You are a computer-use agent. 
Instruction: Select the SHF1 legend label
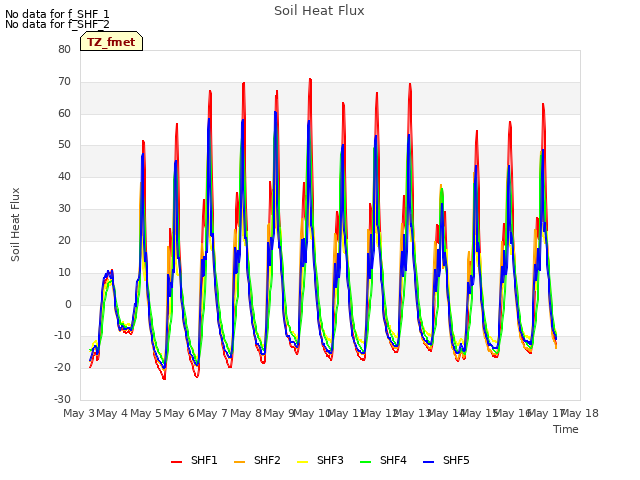coord(204,460)
